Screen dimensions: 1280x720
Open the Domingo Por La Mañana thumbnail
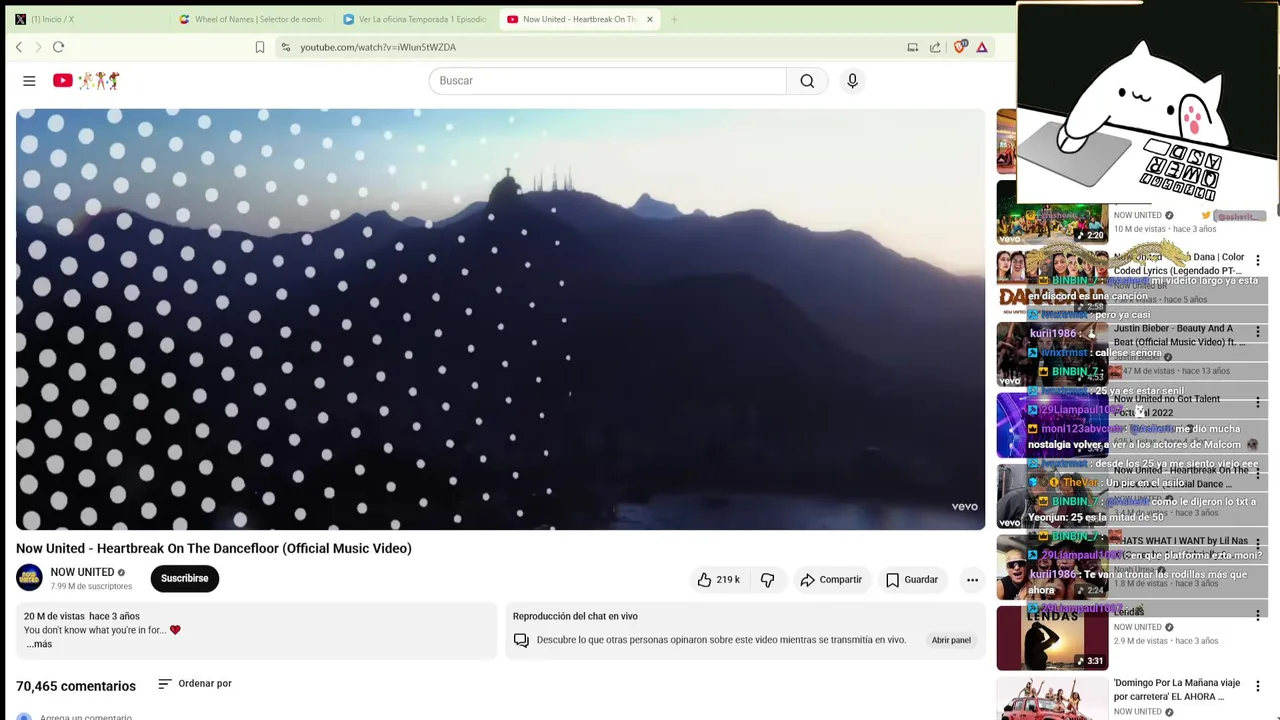tap(1052, 699)
